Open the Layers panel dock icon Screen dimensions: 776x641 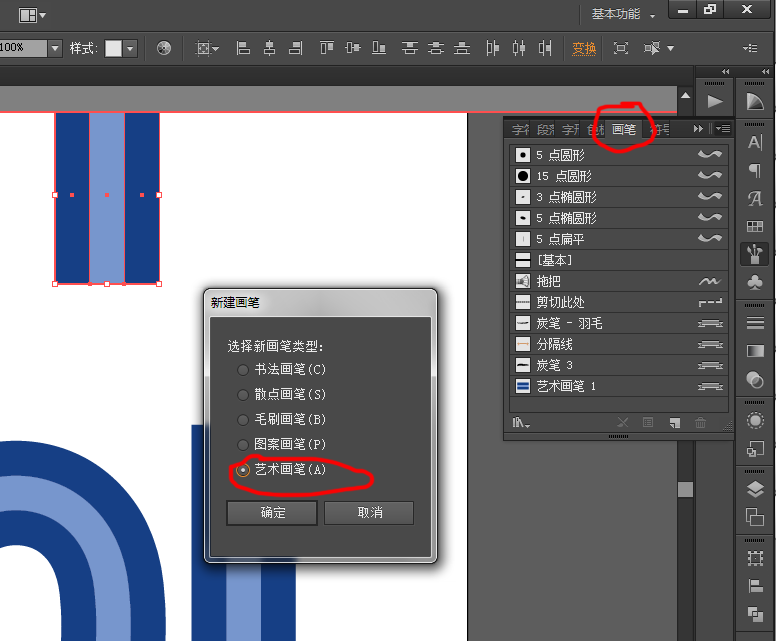[755, 489]
